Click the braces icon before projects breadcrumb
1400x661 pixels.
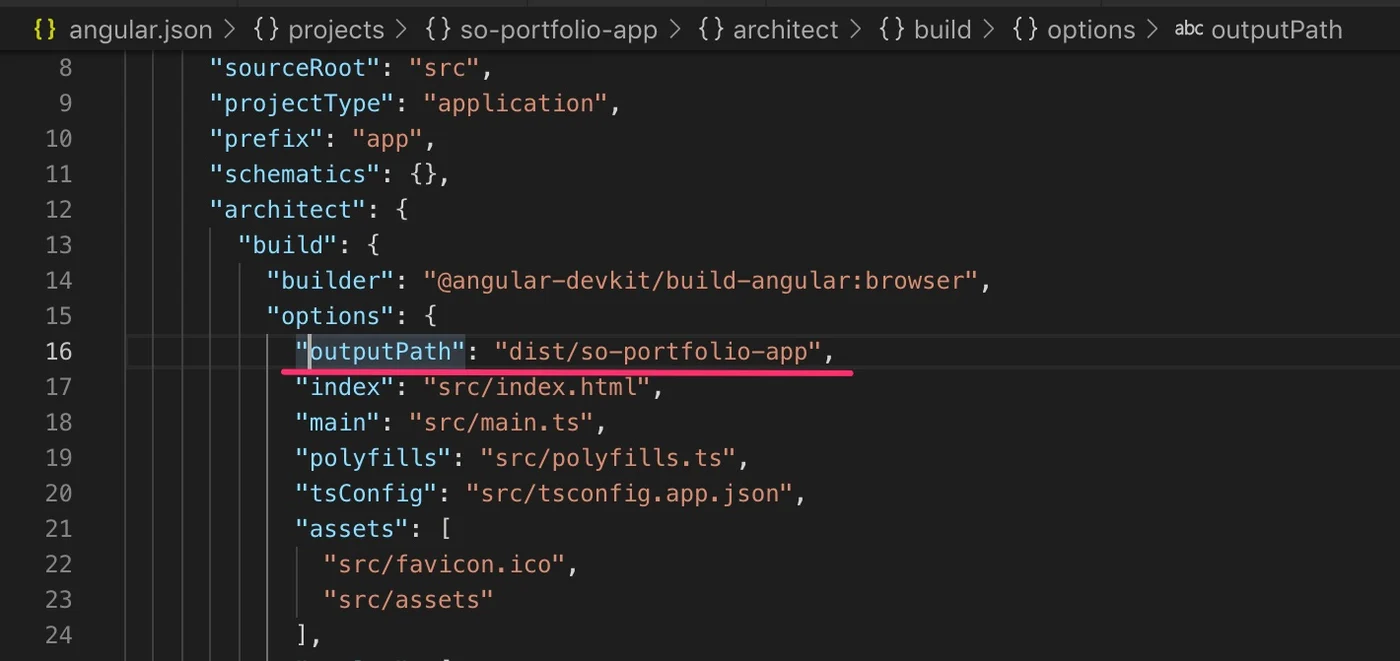pyautogui.click(x=266, y=30)
